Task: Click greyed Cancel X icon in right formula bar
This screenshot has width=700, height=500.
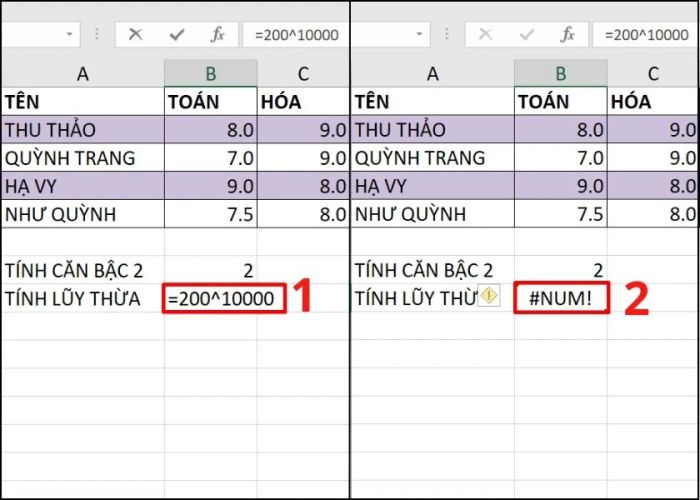Action: tap(485, 34)
